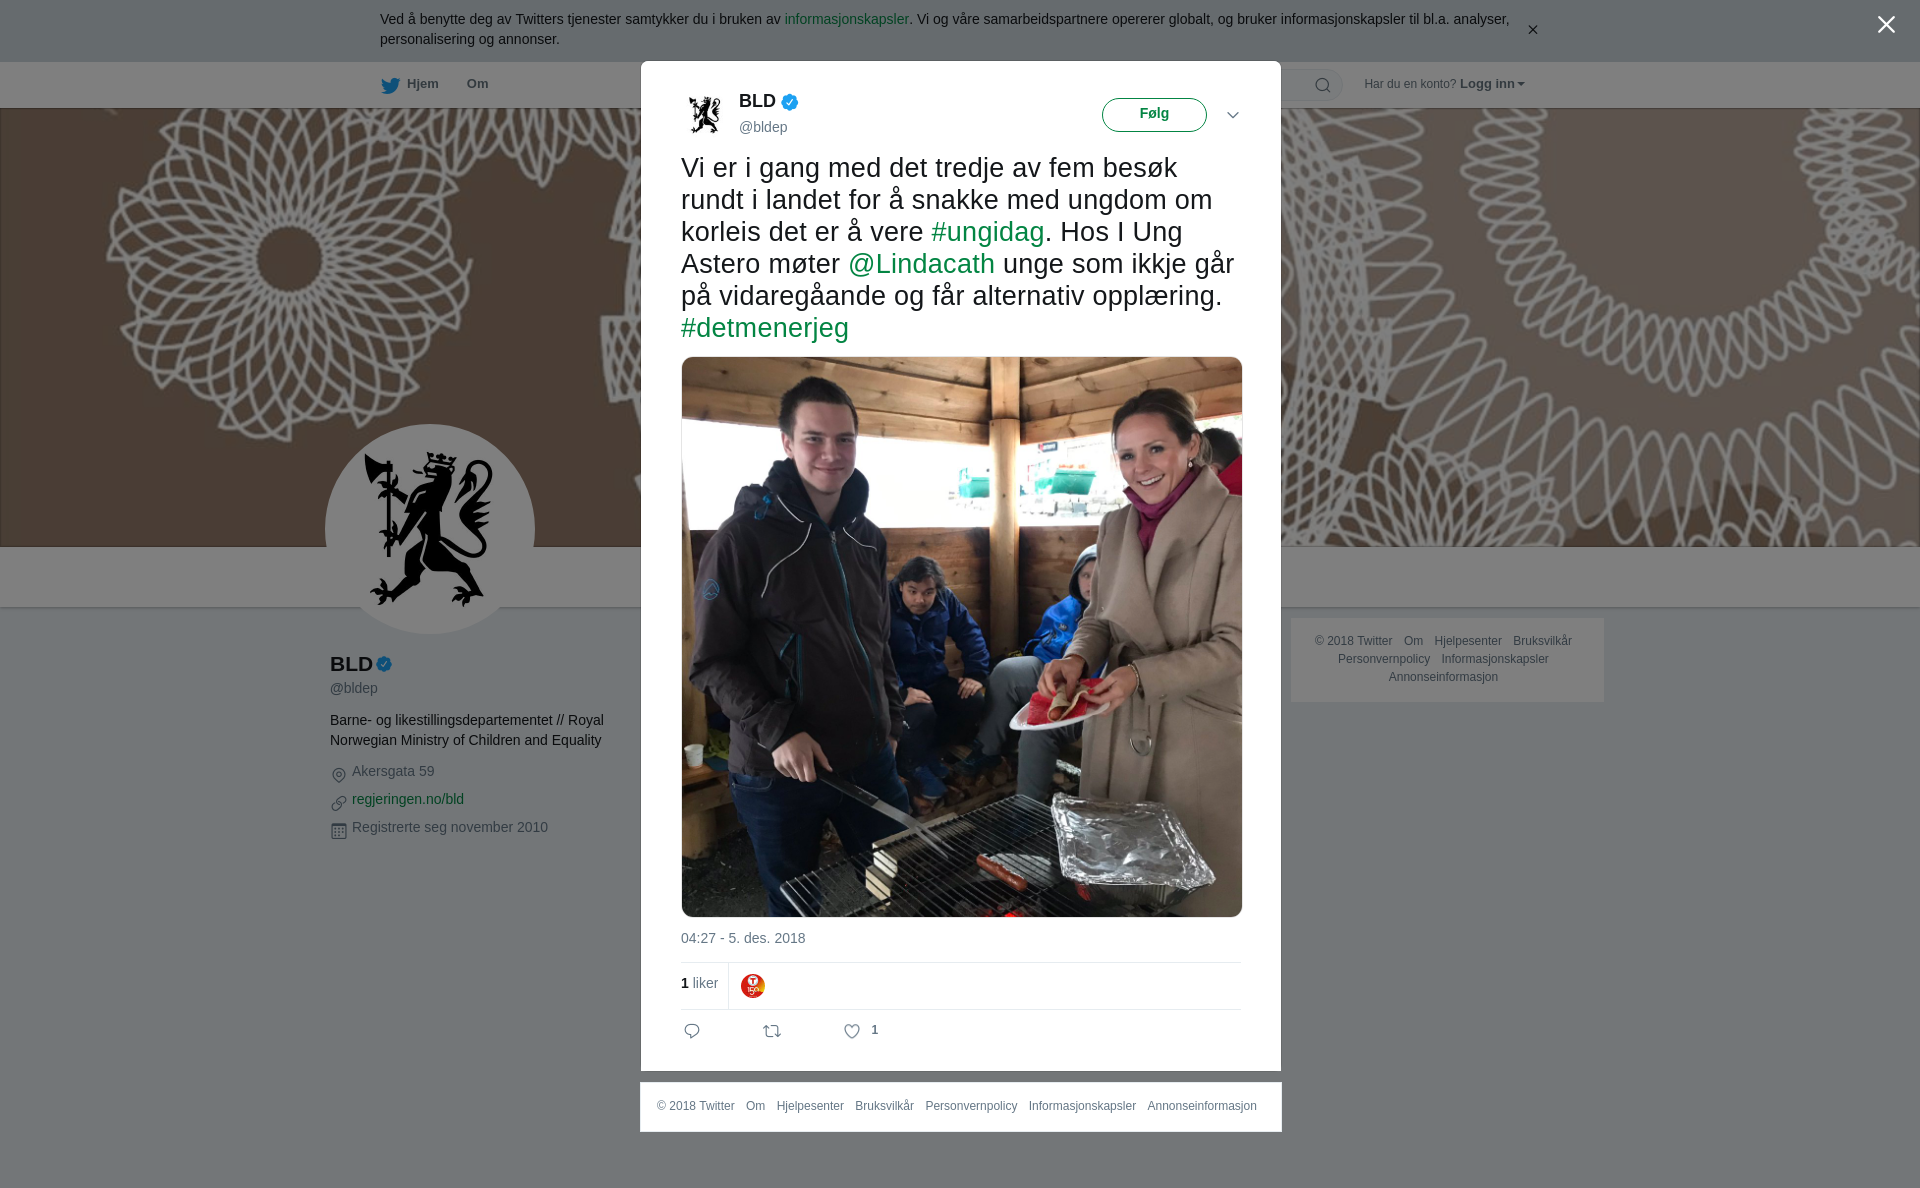Click the Twitter bird Hjem icon
Screen dimensions: 1920x1188
pyautogui.click(x=390, y=85)
